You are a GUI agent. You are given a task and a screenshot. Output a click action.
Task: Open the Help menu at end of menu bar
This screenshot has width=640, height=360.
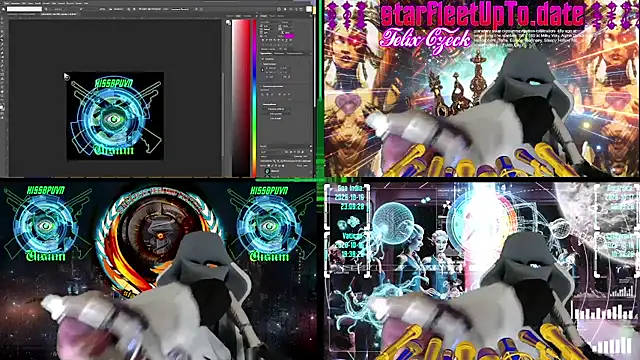[86, 3]
